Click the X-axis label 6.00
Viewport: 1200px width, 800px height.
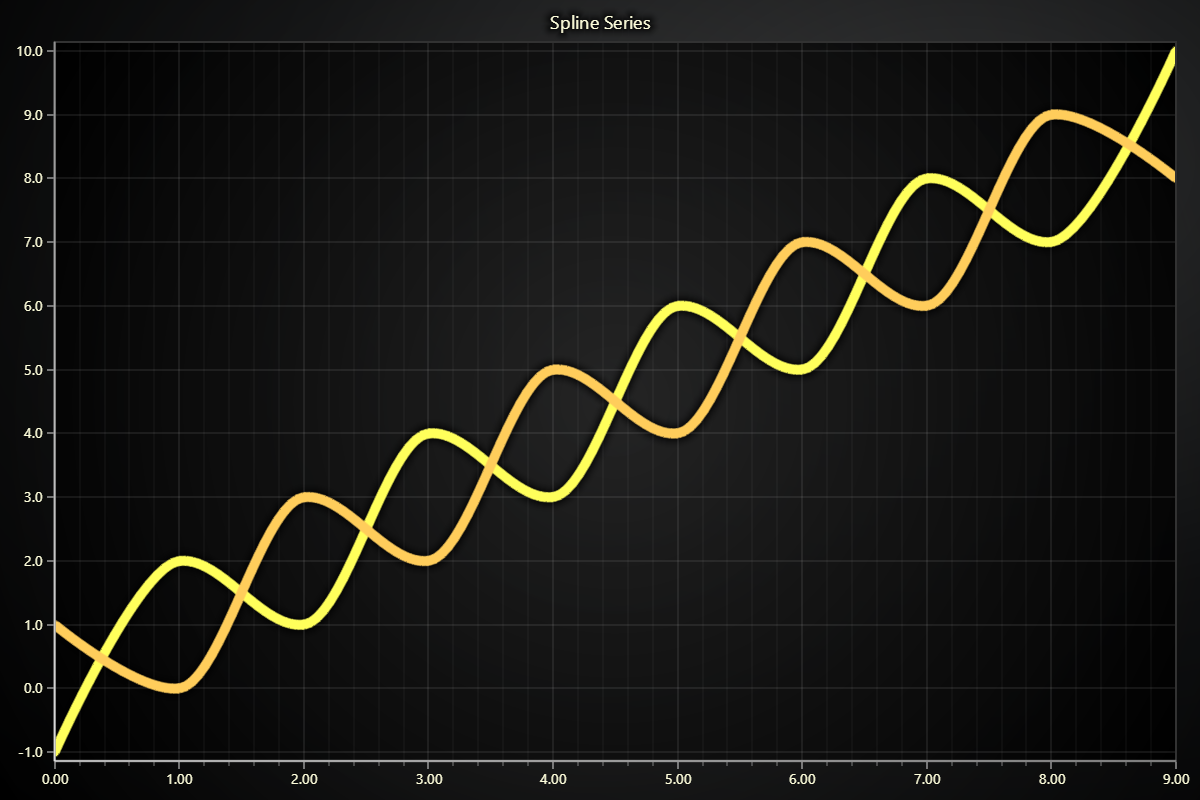coord(802,778)
